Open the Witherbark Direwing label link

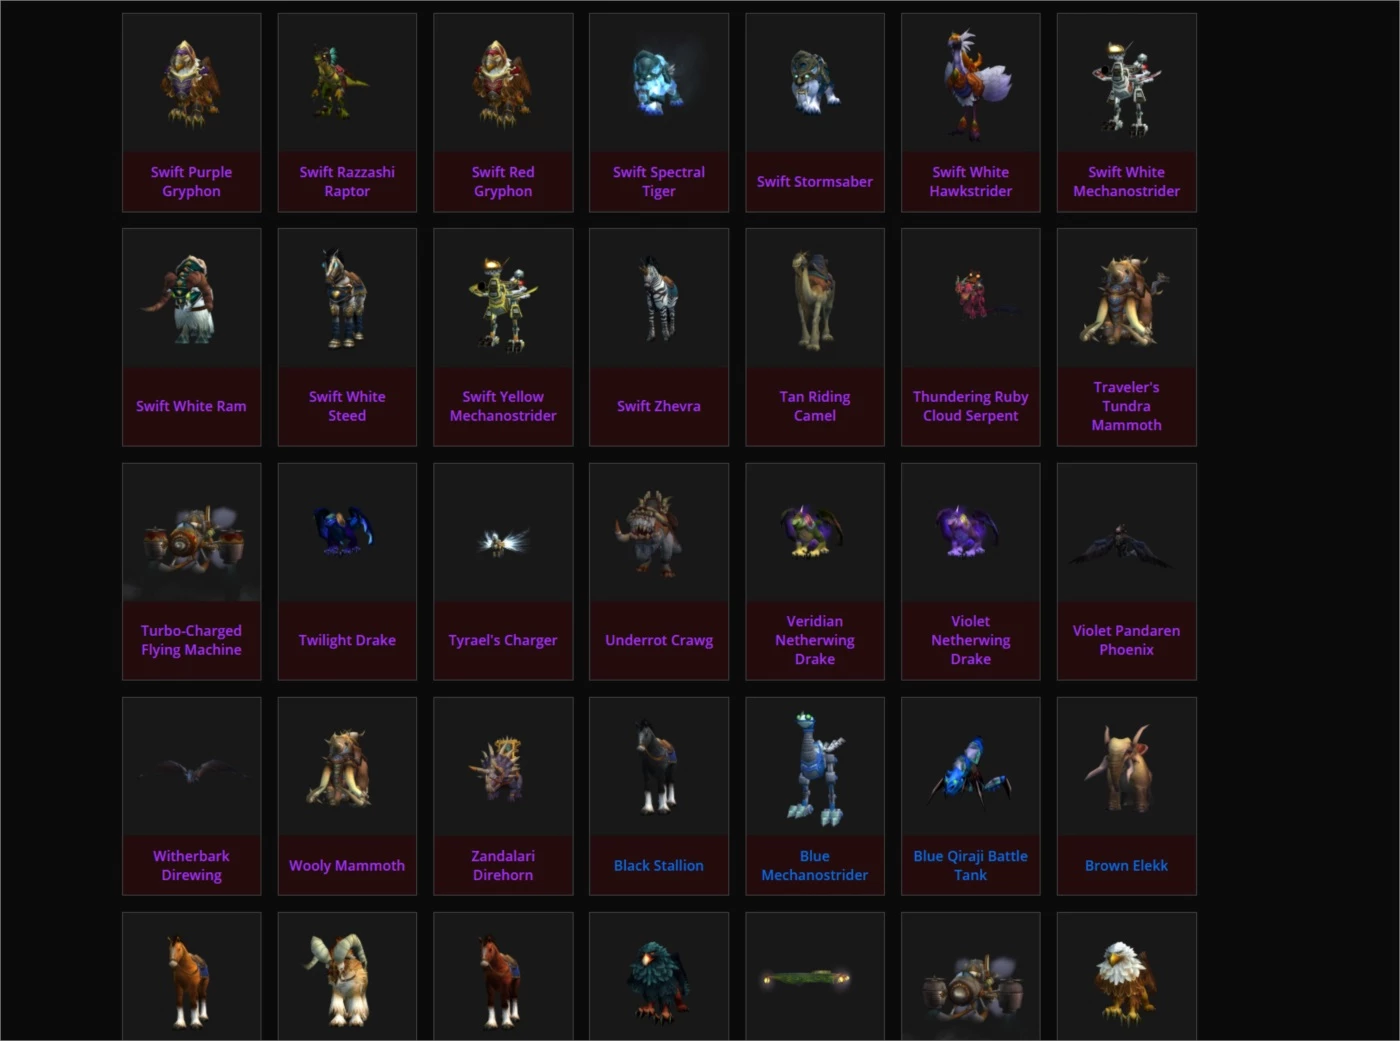191,865
